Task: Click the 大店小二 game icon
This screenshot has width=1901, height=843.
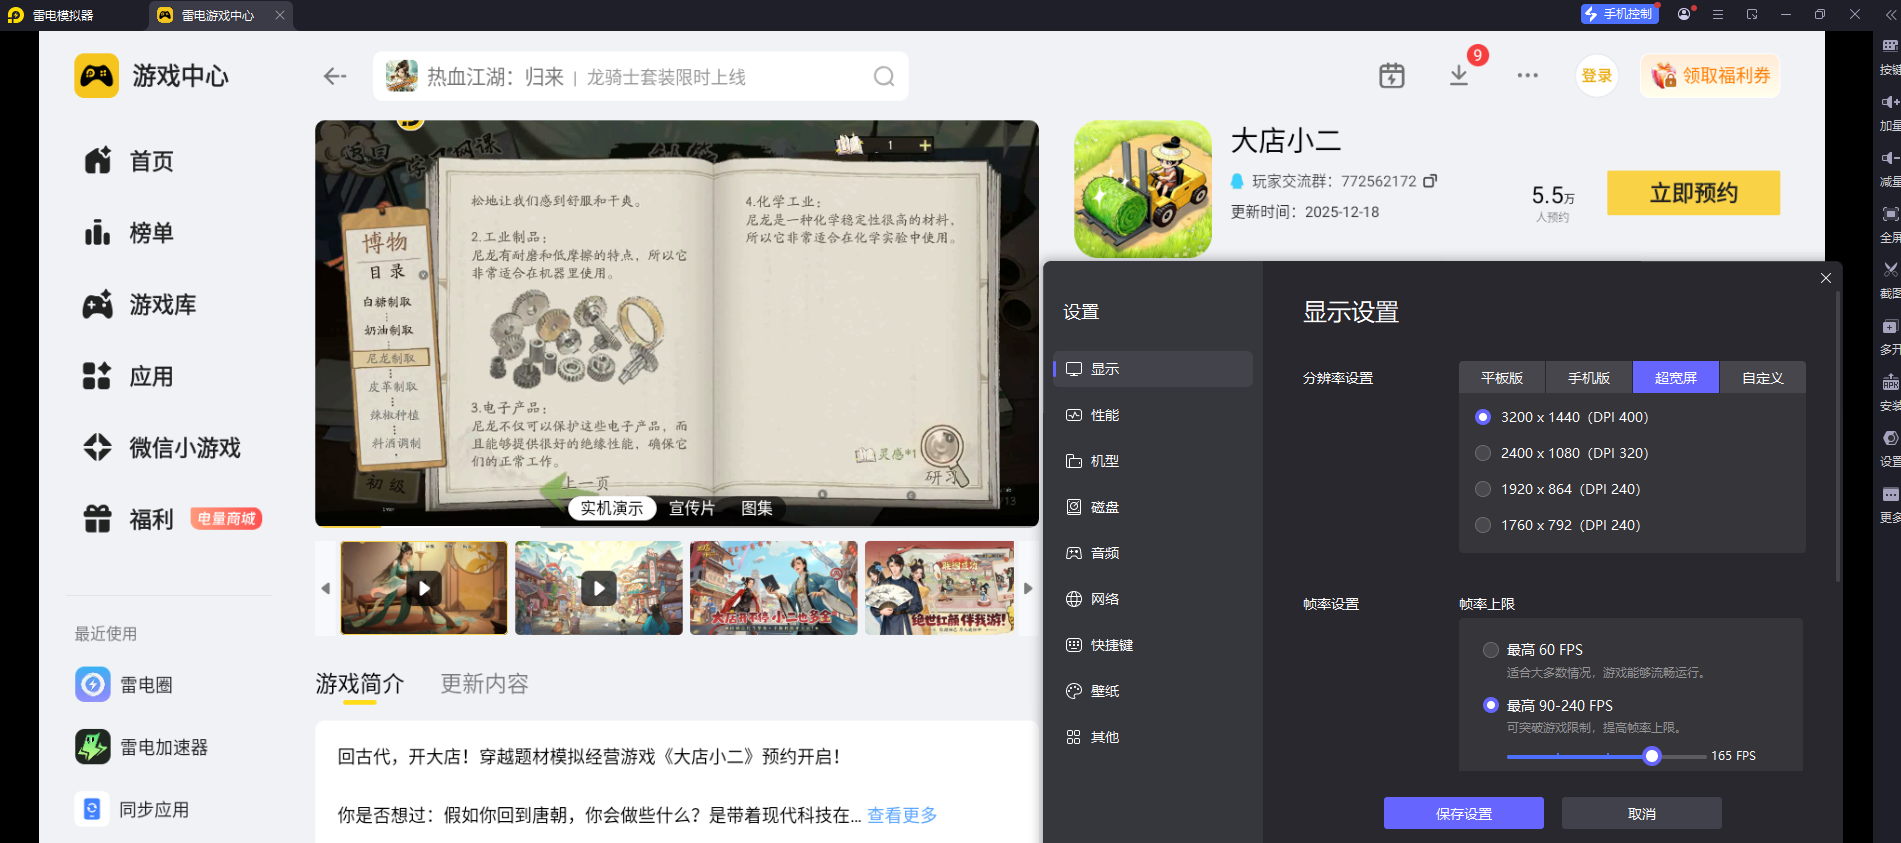Action: click(x=1142, y=189)
